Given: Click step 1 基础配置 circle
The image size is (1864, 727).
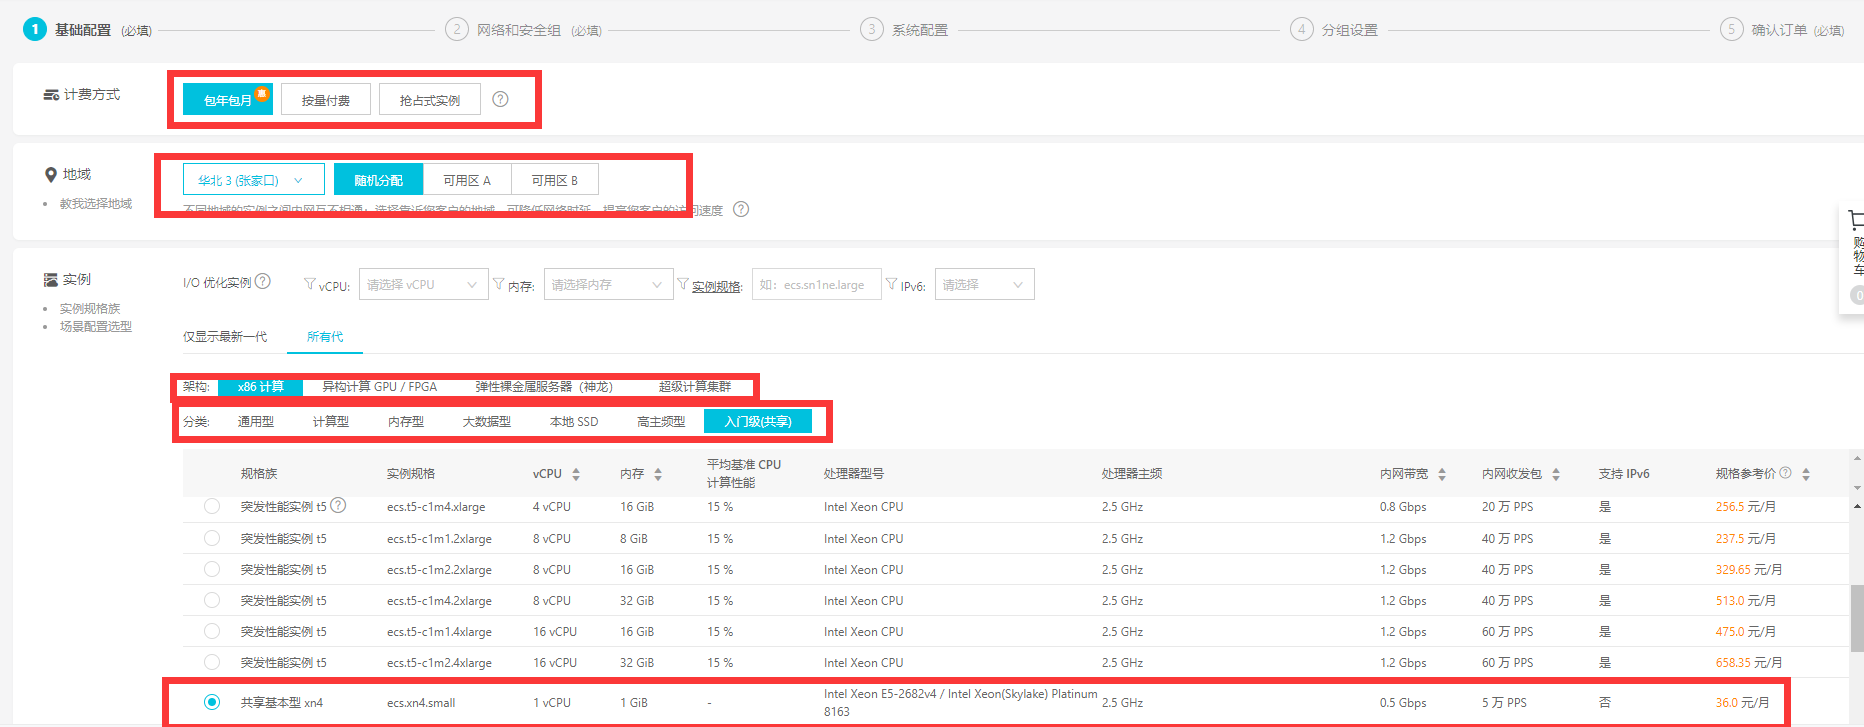Looking at the screenshot, I should tap(34, 29).
